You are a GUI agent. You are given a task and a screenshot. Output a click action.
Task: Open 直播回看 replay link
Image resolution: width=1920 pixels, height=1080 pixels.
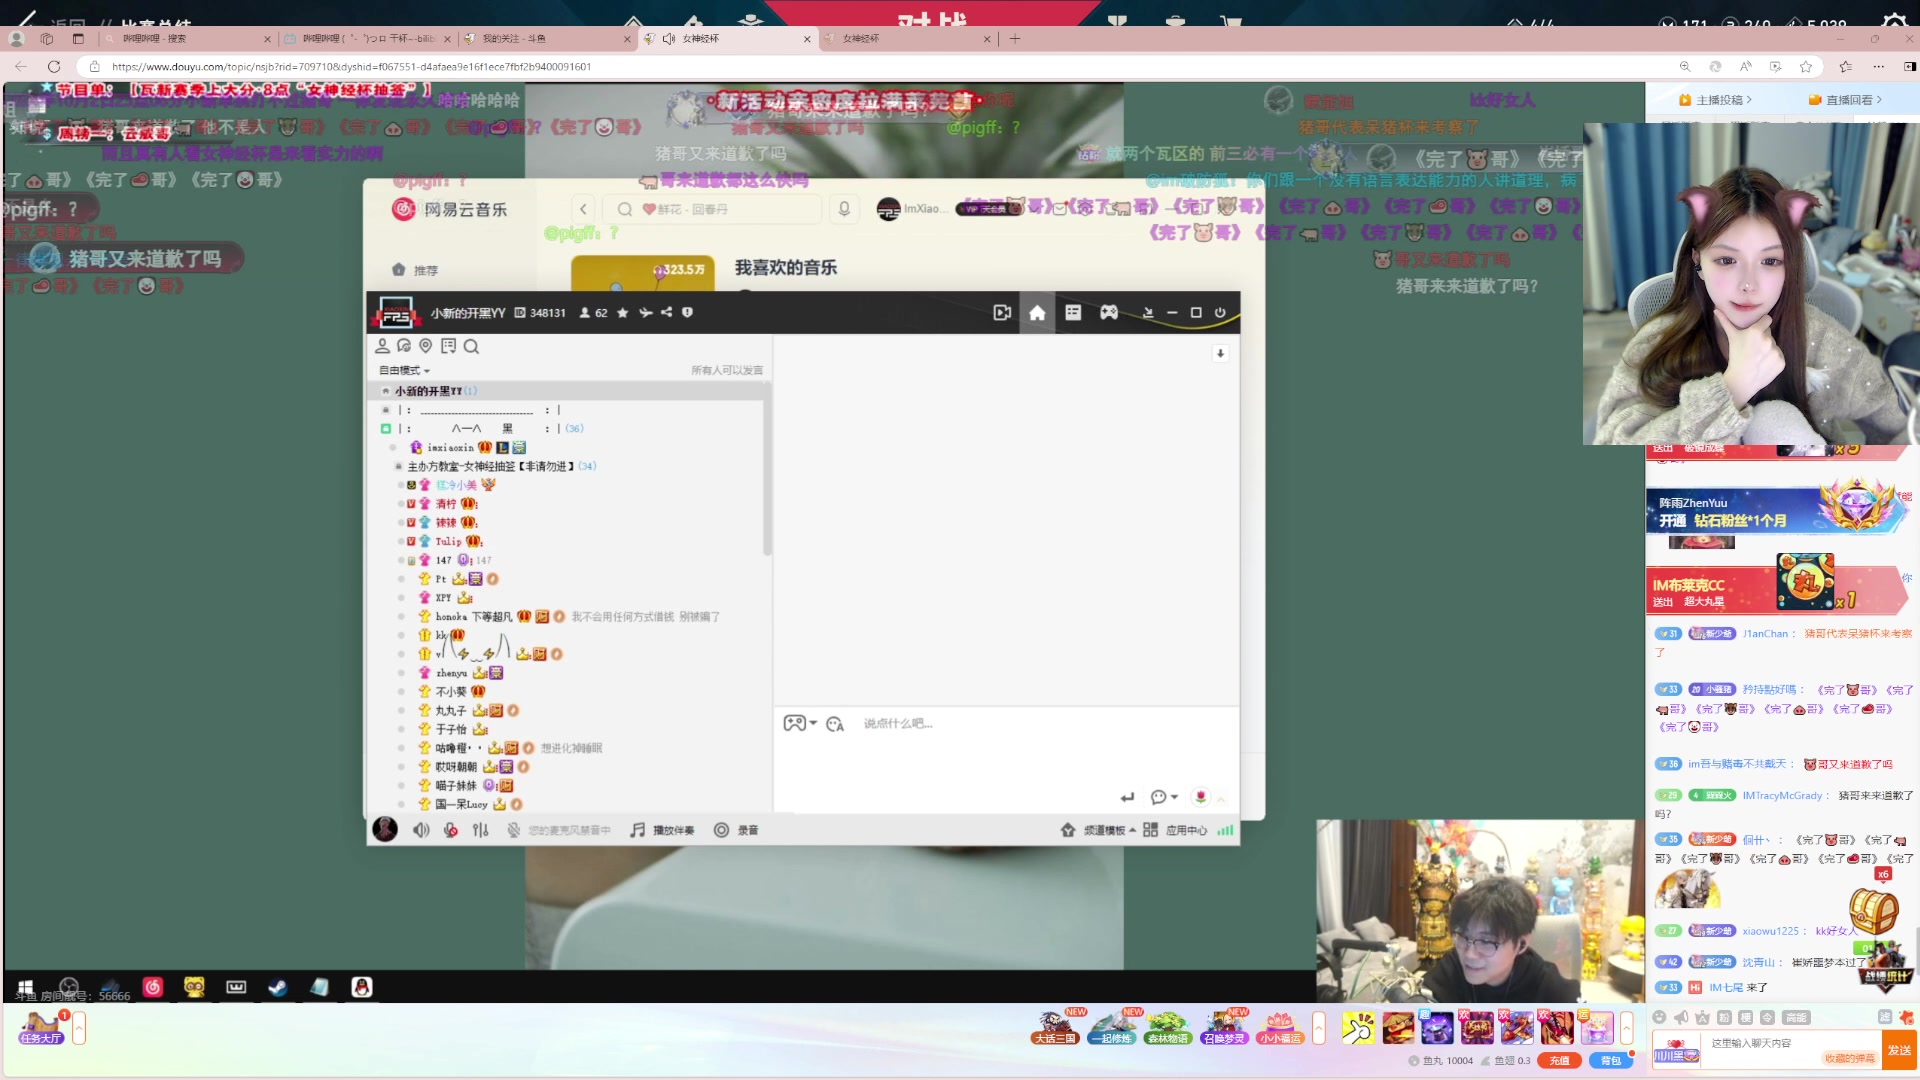(1846, 99)
